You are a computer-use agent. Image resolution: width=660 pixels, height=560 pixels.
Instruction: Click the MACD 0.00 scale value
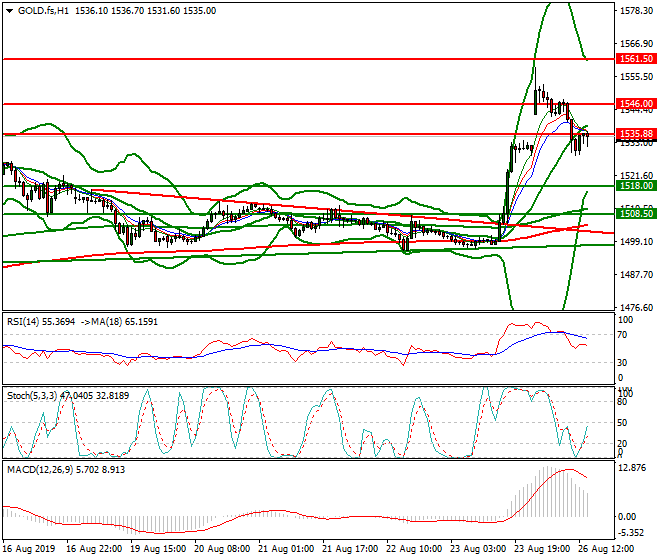point(627,517)
